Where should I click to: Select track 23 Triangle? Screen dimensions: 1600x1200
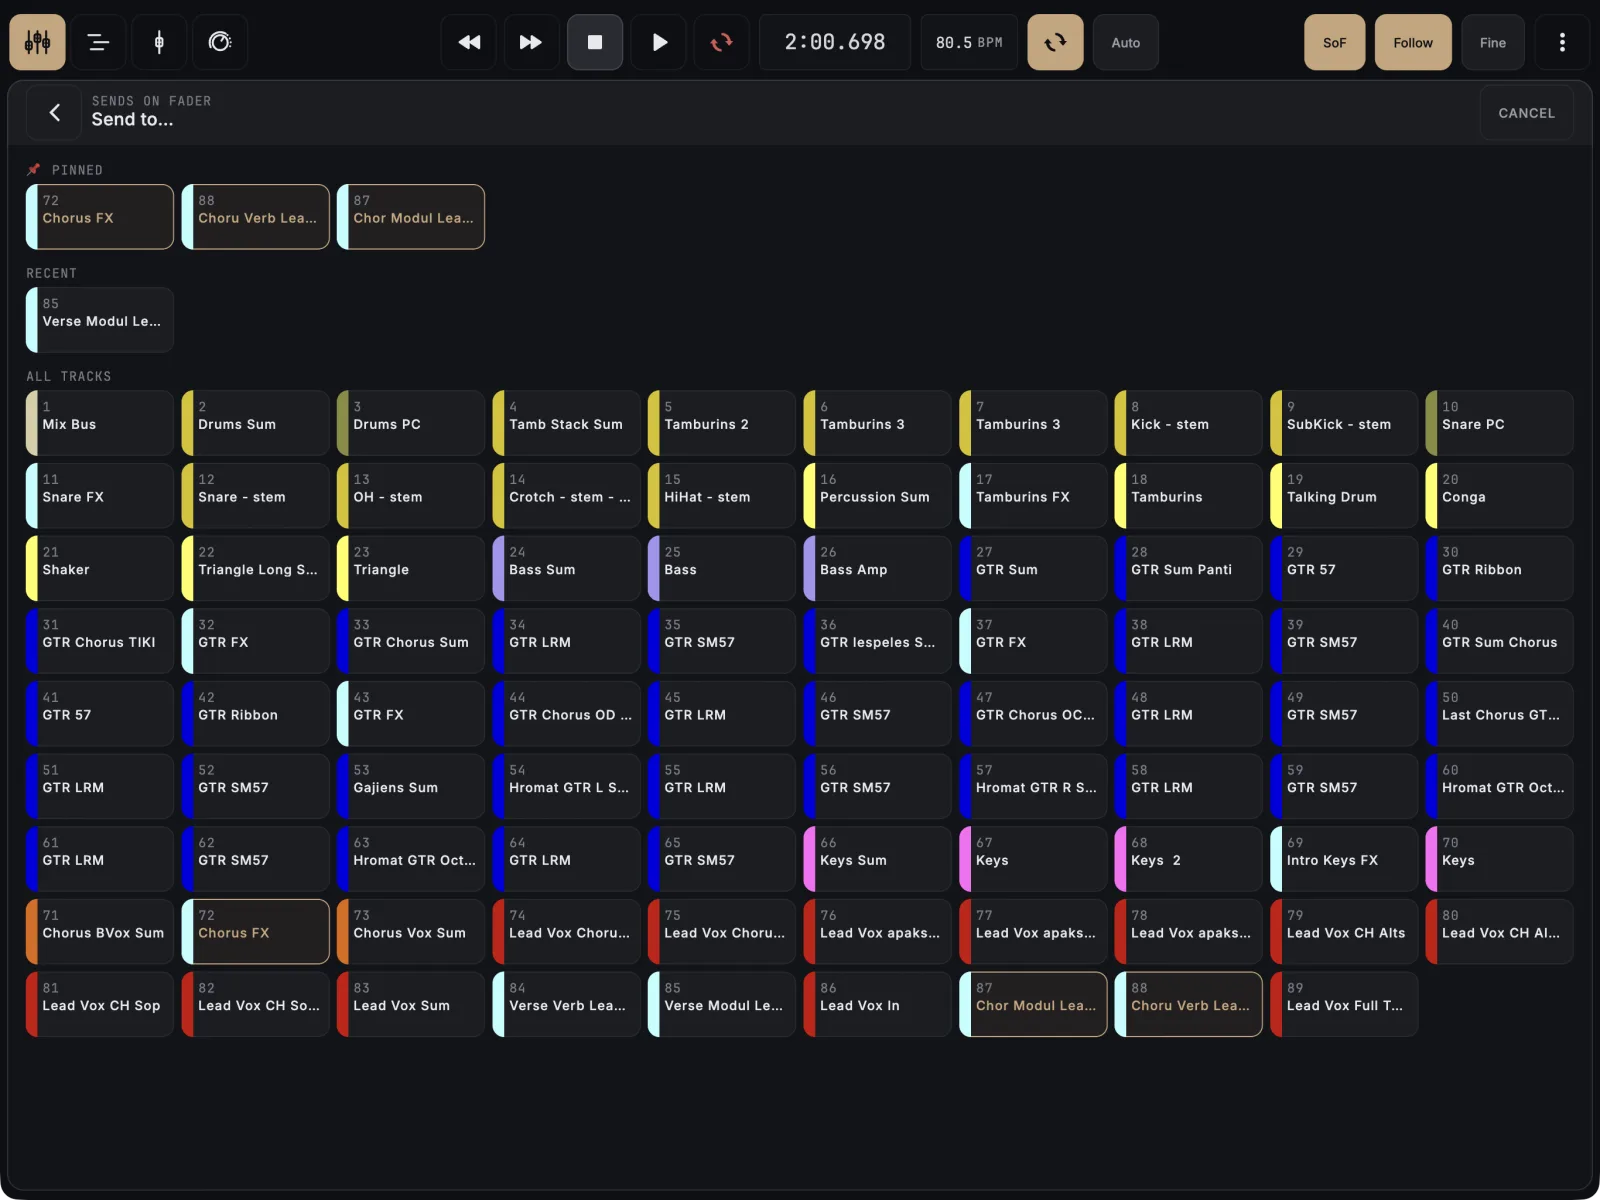(411, 569)
